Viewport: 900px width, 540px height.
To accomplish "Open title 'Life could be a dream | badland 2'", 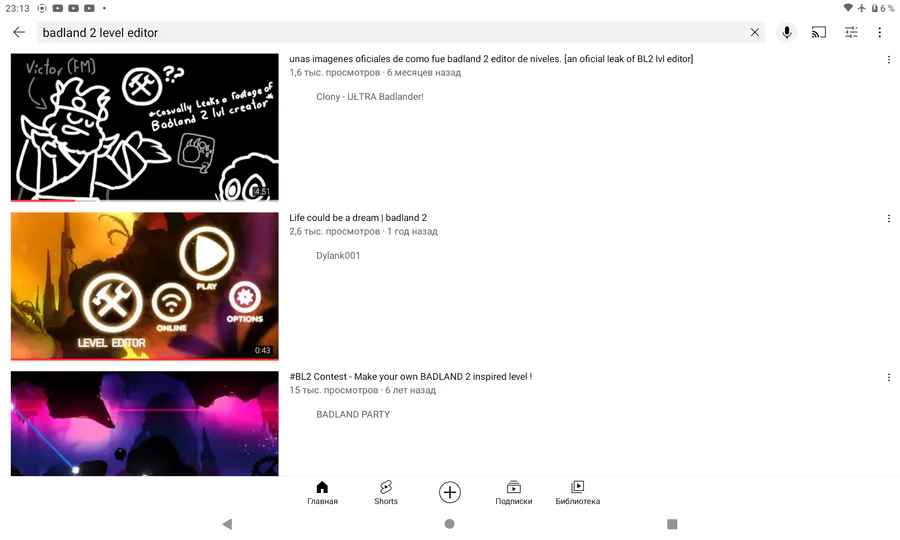I will (x=358, y=217).
